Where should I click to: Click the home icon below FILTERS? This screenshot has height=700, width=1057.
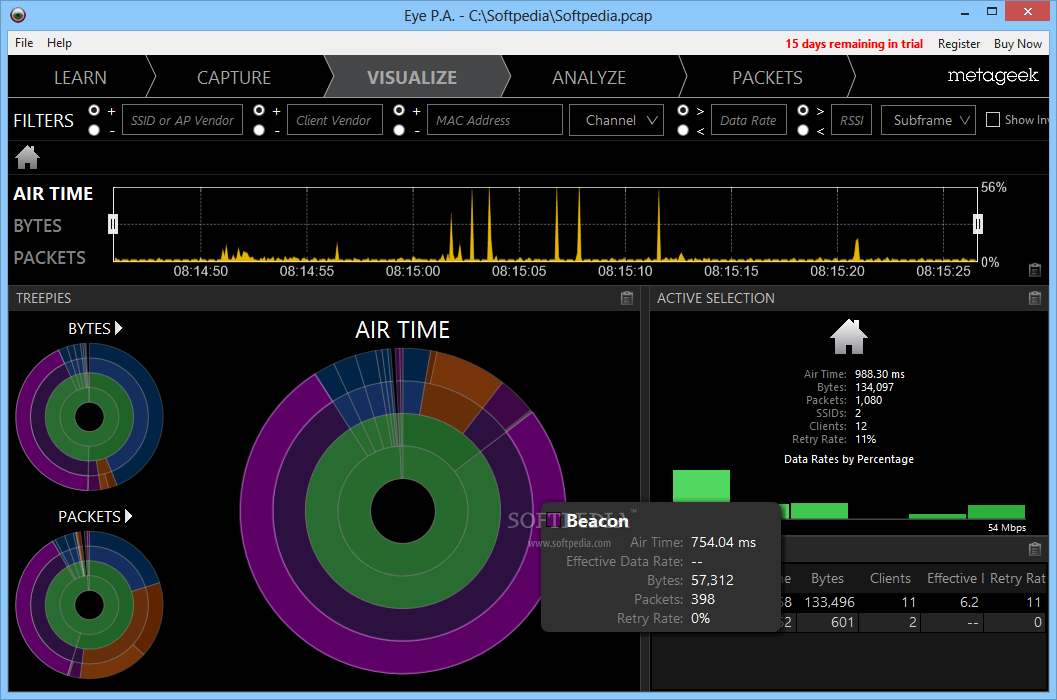(28, 157)
